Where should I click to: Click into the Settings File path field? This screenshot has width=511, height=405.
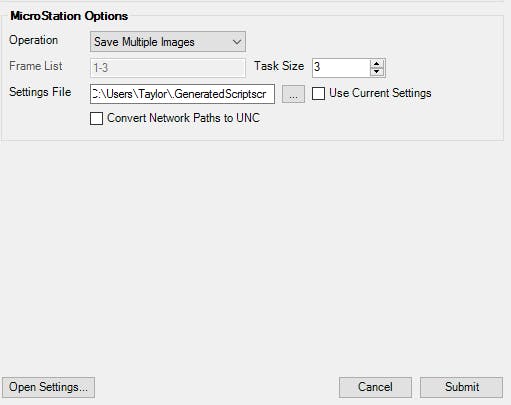point(182,94)
